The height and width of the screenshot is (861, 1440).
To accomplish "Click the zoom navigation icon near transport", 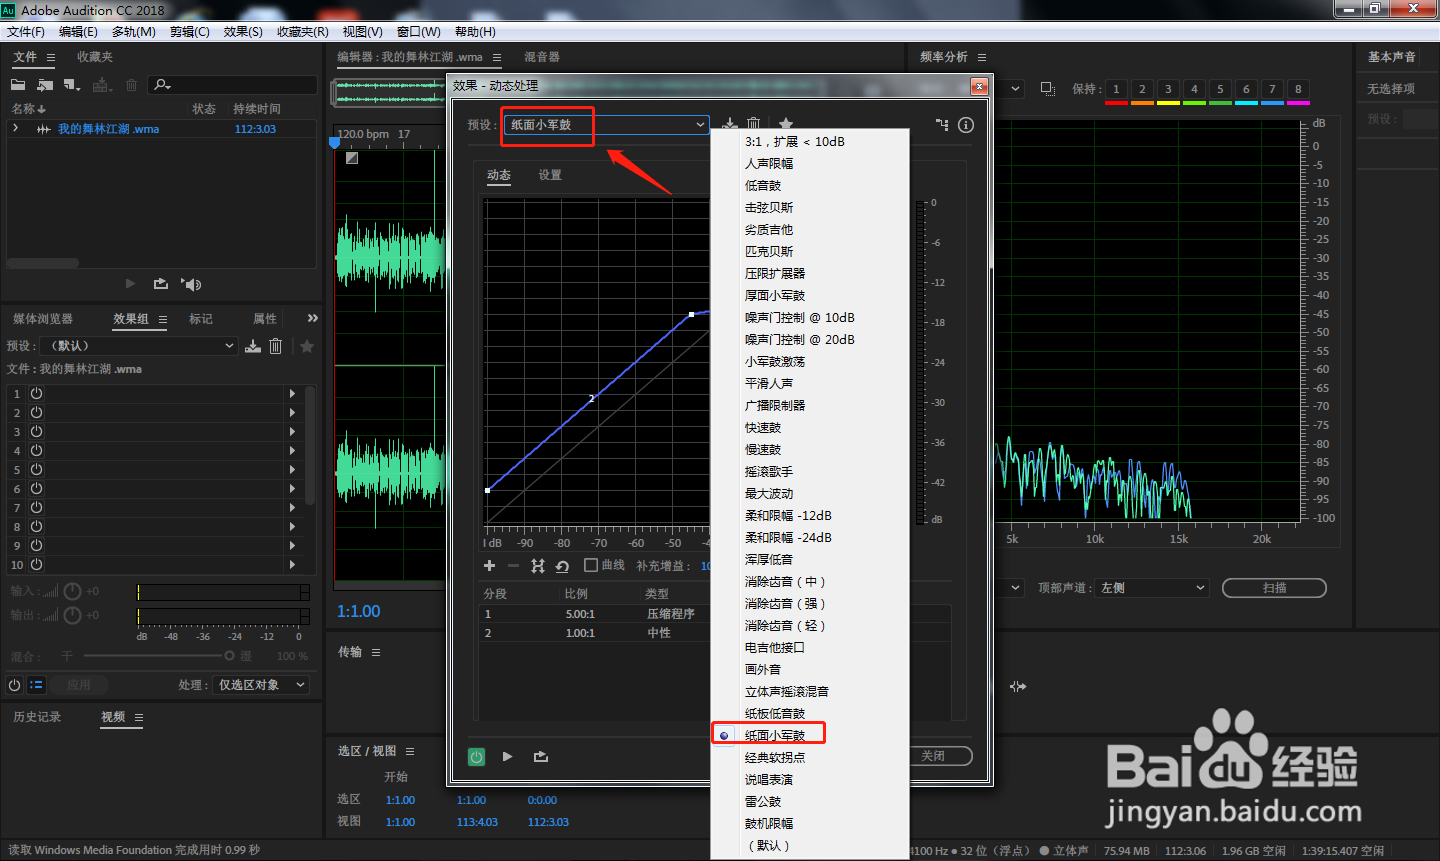I will 1018,686.
